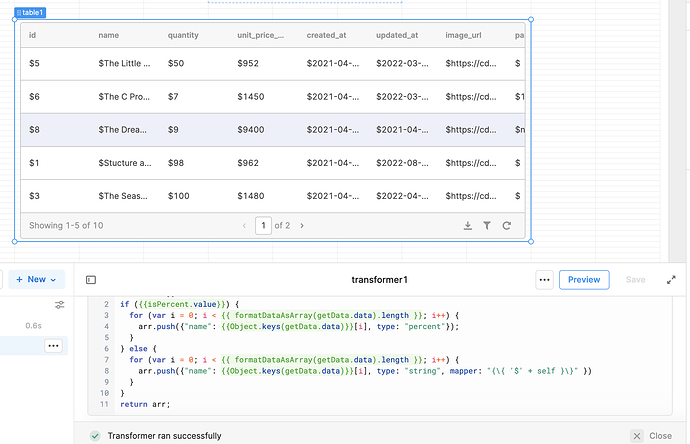Screen dimensions: 690x444
Task: Click the bottom-right resize handle of table1
Action: point(531,242)
